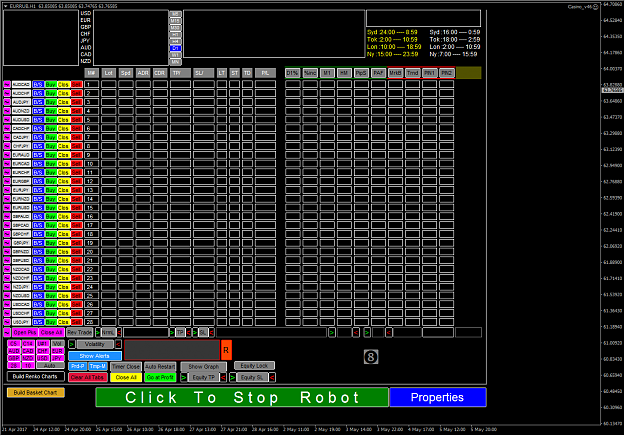Open the chart icon for EURJPY row
Viewport: 625px width, 436px height.
pos(7,190)
